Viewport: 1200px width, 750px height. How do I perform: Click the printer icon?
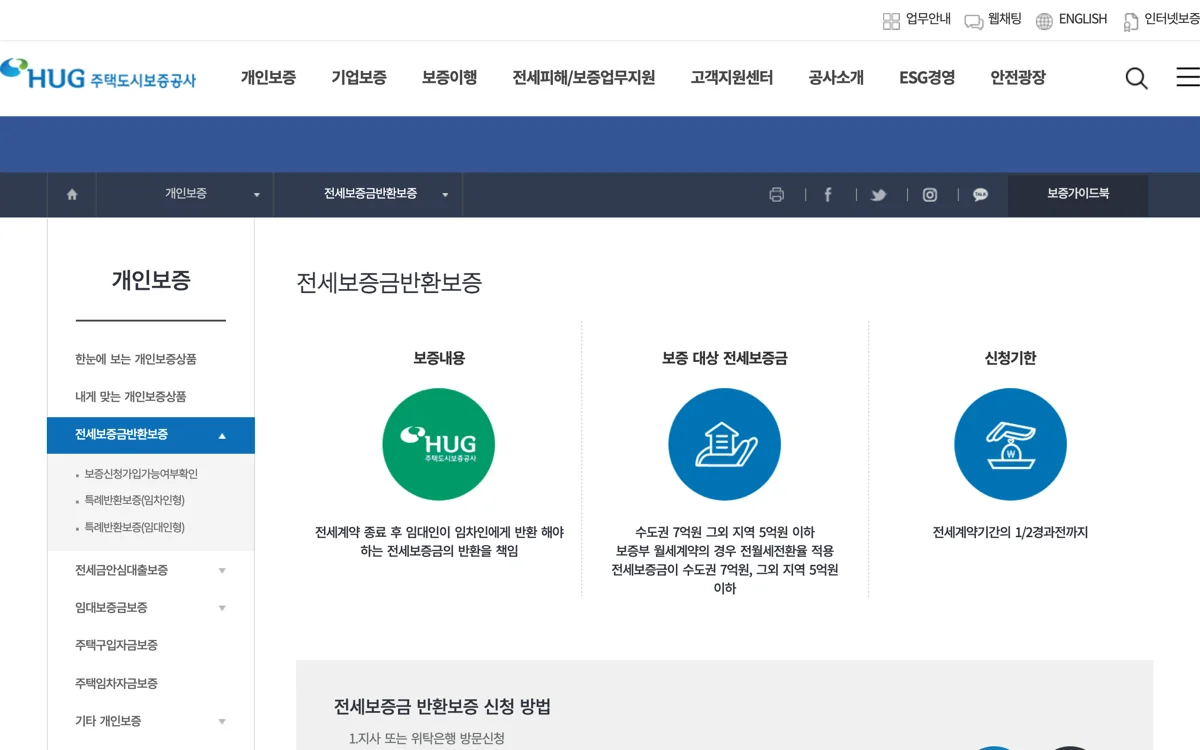777,195
